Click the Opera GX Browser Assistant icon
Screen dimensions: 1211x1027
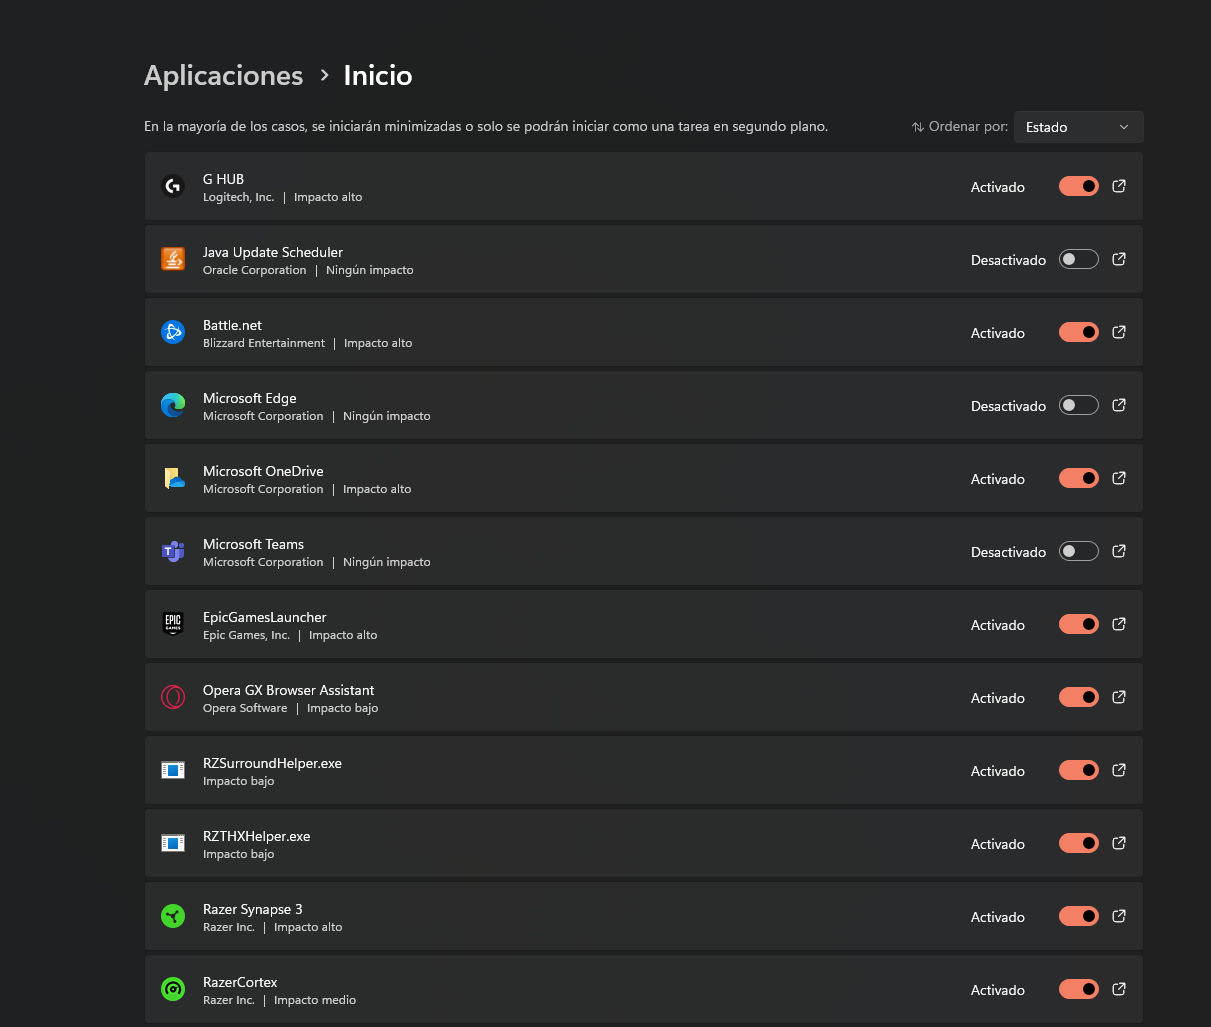coord(173,697)
